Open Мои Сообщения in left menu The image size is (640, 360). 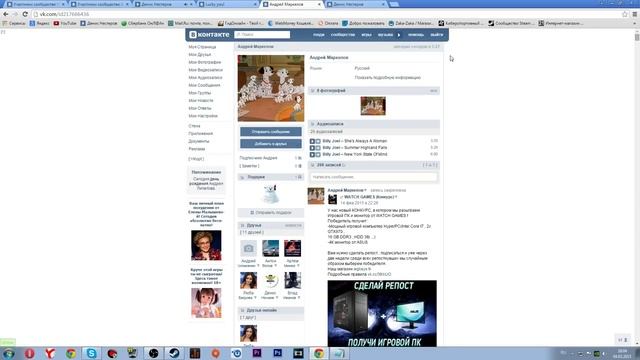[x=204, y=85]
